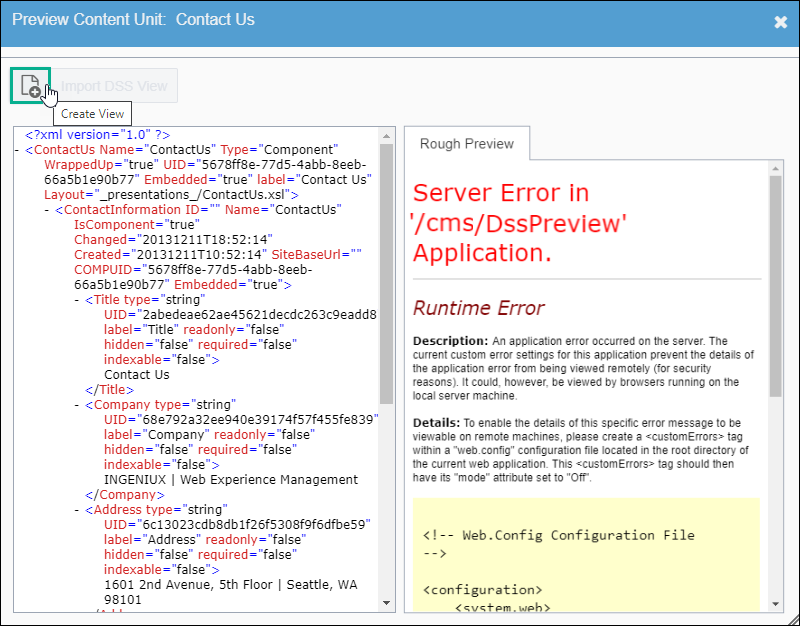800x626 pixels.
Task: Click the "Contact Us" title value text
Action: tap(137, 374)
